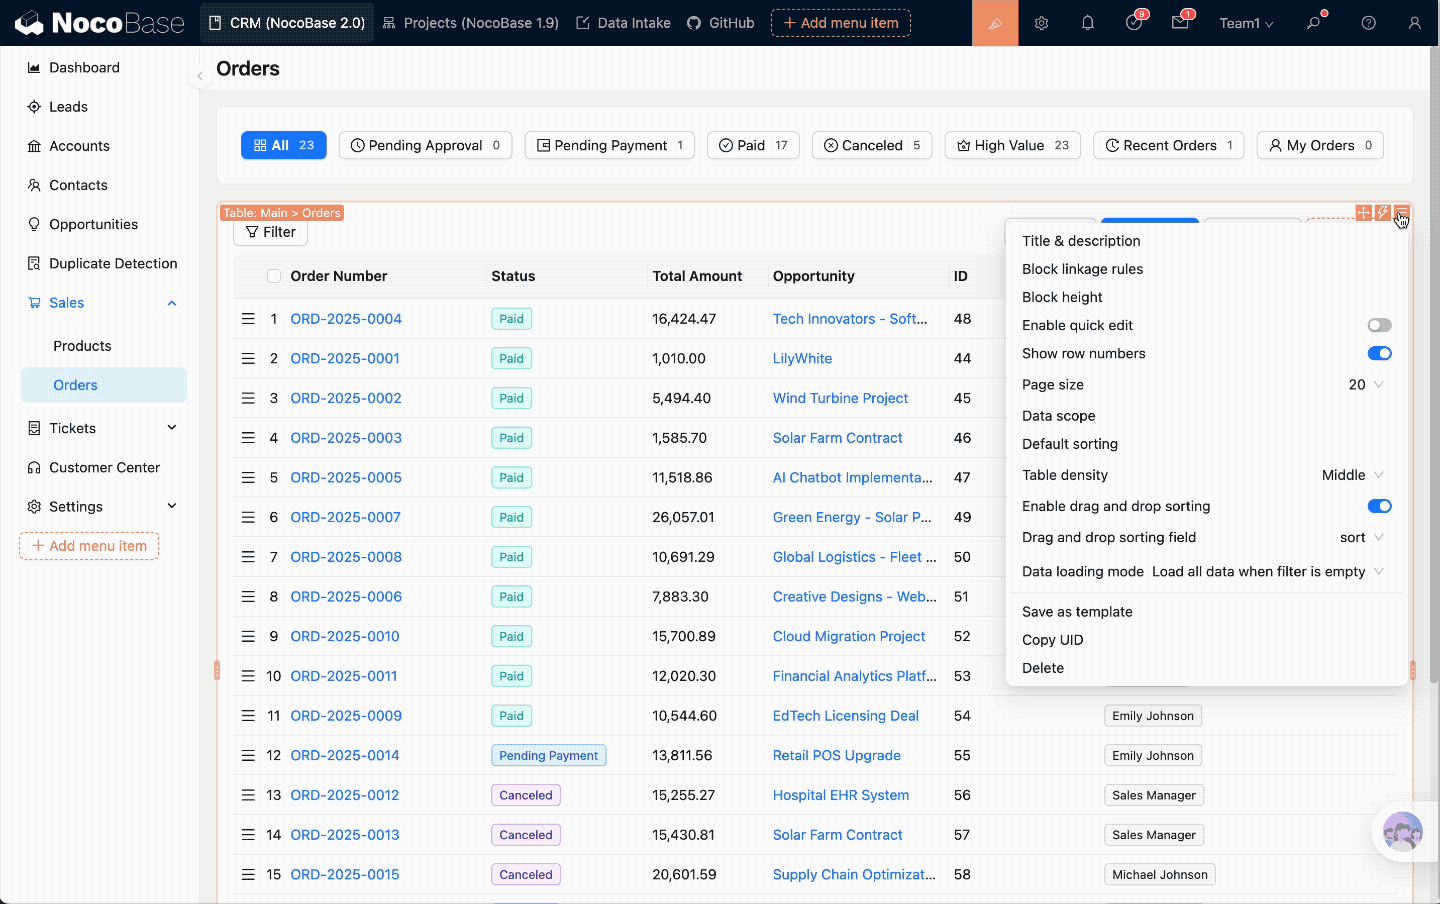
Task: Click the block drag move handle icon
Action: coord(1363,212)
